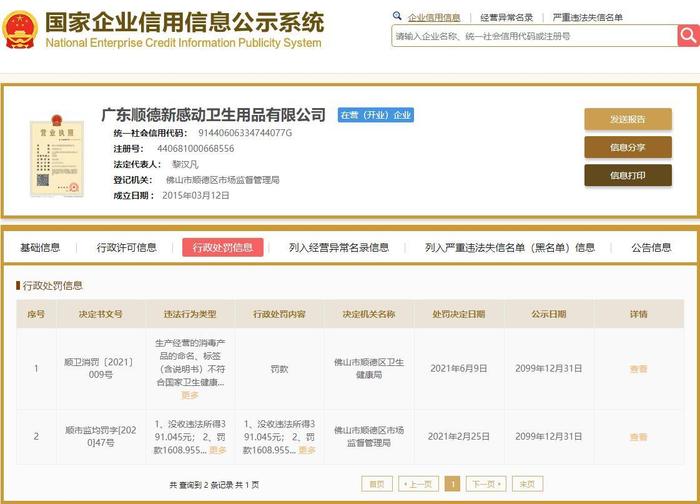Click the 行政处罚内容 column header
700x504 pixels.
coord(279,314)
